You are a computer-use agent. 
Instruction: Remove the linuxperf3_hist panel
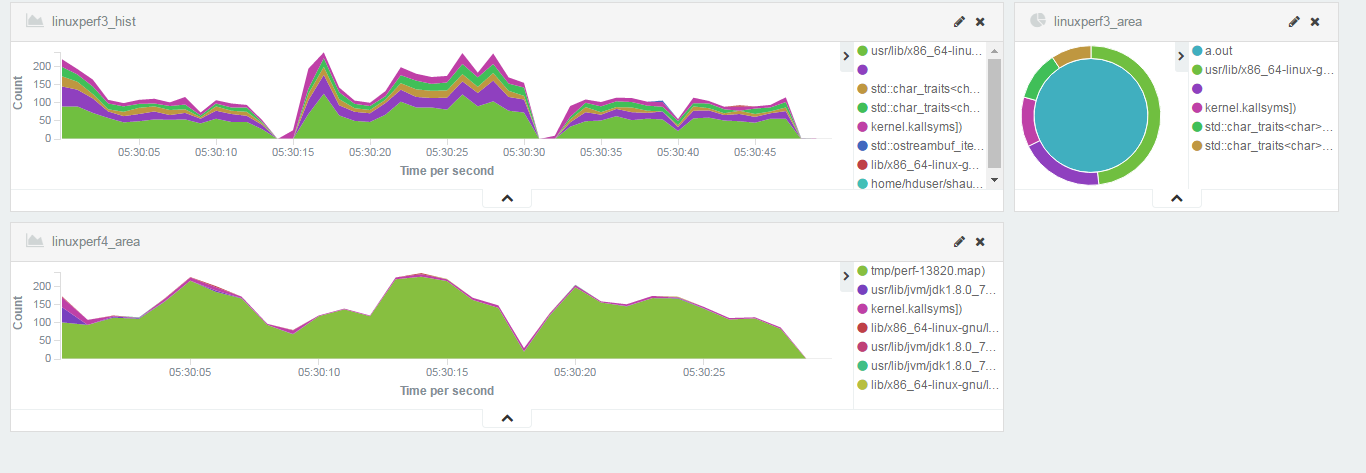point(980,22)
